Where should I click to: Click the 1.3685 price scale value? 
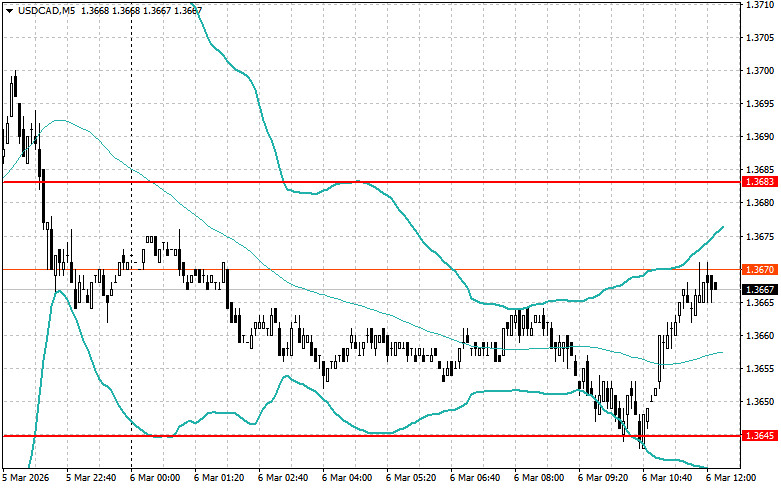click(x=761, y=170)
